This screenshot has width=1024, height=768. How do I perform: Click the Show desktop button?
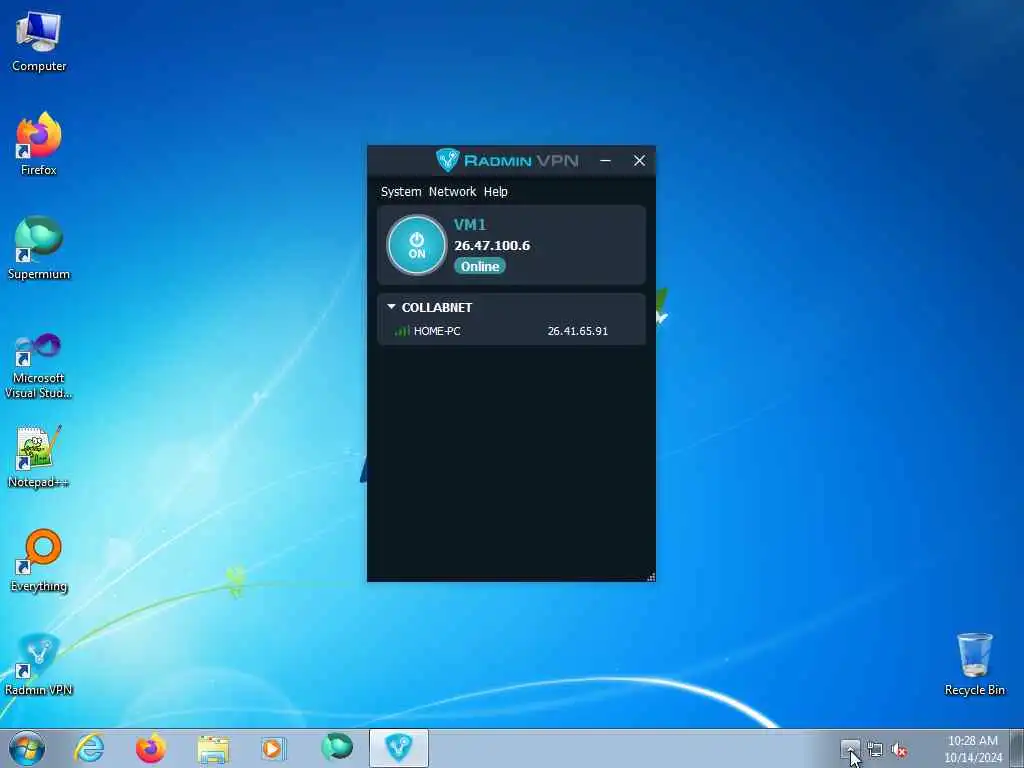(x=1017, y=748)
